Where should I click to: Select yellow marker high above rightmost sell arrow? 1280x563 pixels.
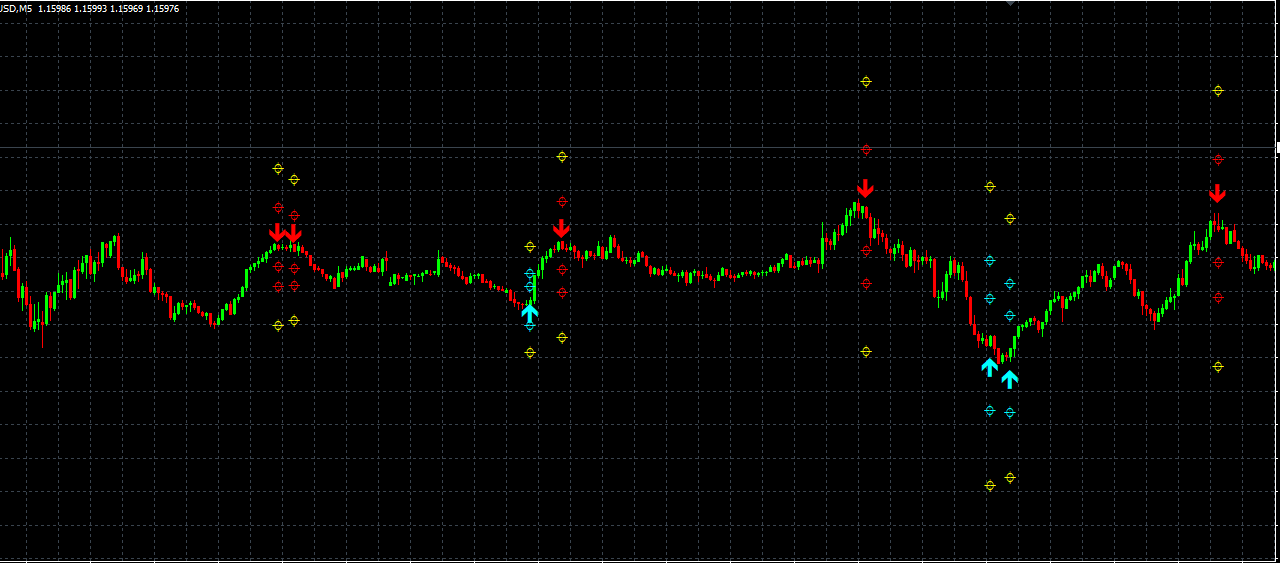[1218, 91]
